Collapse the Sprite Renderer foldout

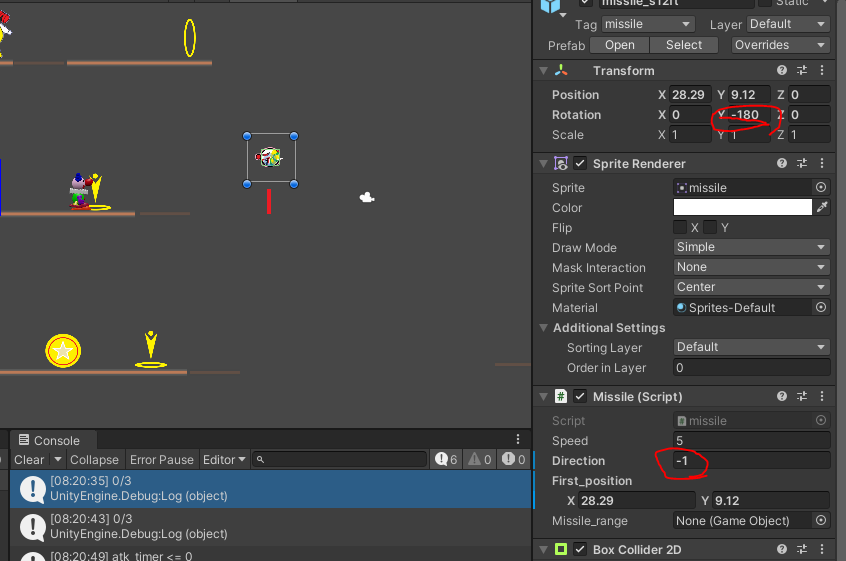pyautogui.click(x=544, y=164)
